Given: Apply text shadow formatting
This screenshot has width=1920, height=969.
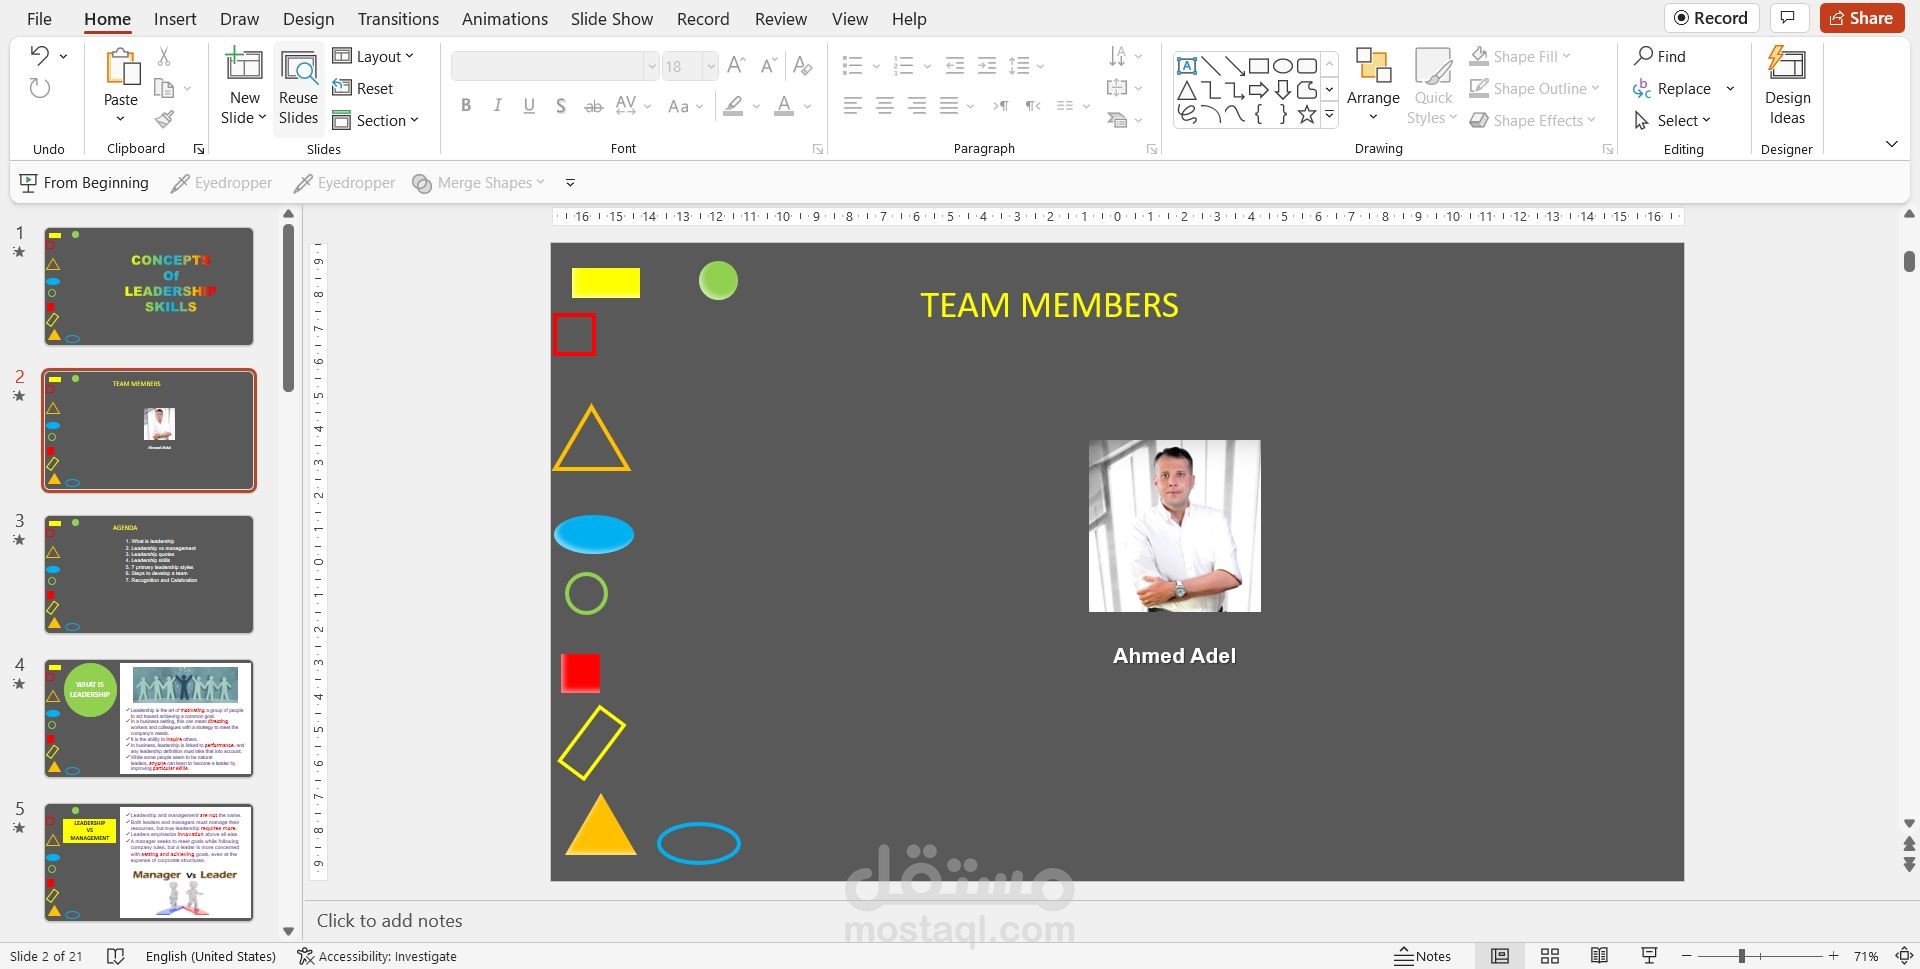Looking at the screenshot, I should (x=561, y=106).
